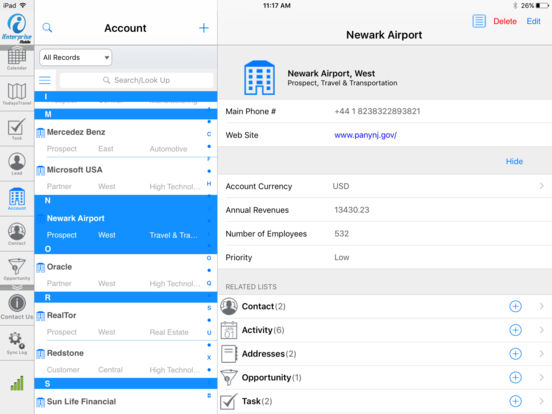Open the Contact Us info icon
The image size is (552, 414).
coord(17,306)
